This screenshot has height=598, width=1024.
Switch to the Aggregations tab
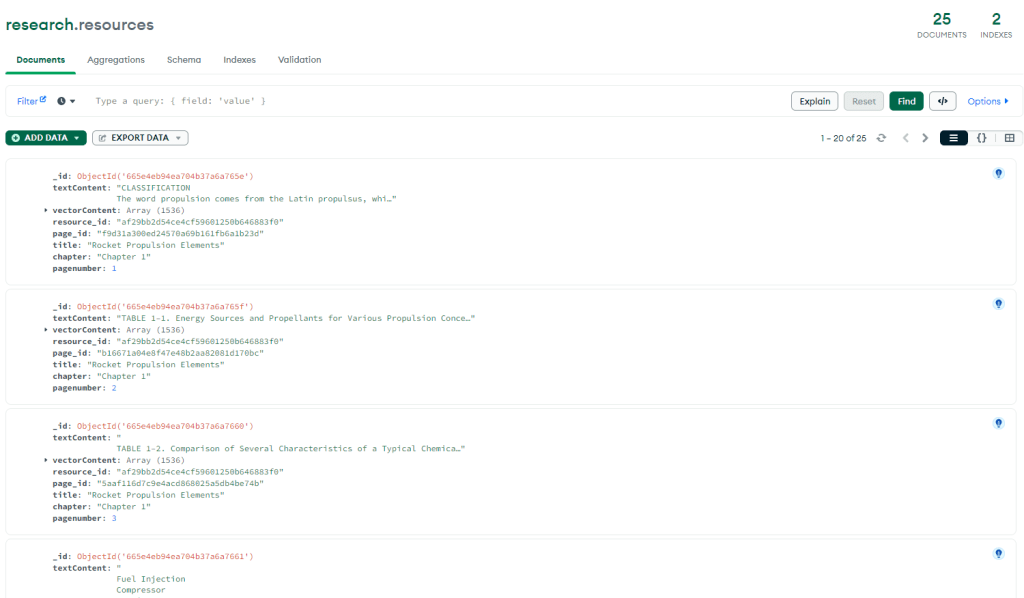point(116,60)
